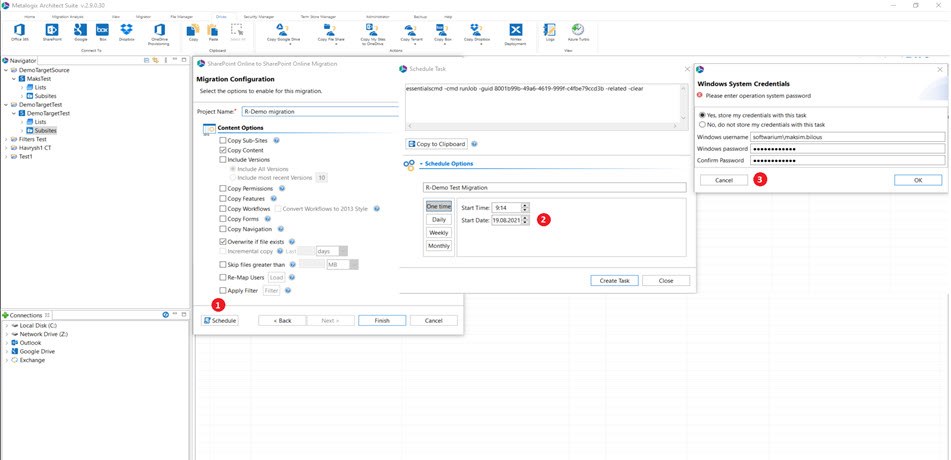Image resolution: width=951 pixels, height=460 pixels.
Task: Click the SharePoint connect icon in ribbon
Action: coord(52,32)
